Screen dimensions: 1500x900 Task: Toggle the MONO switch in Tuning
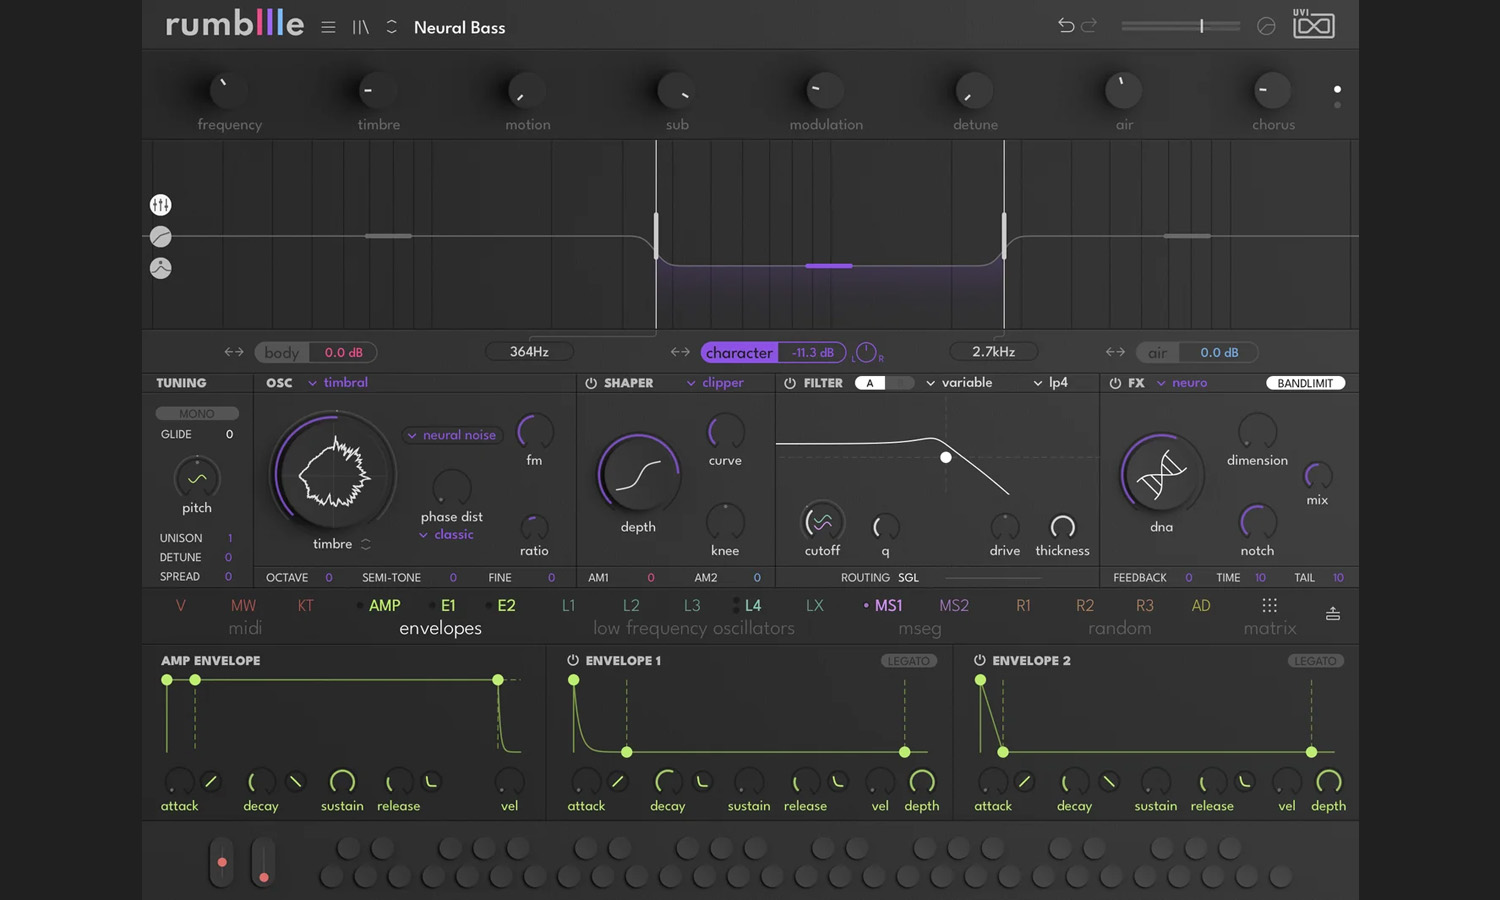point(197,413)
